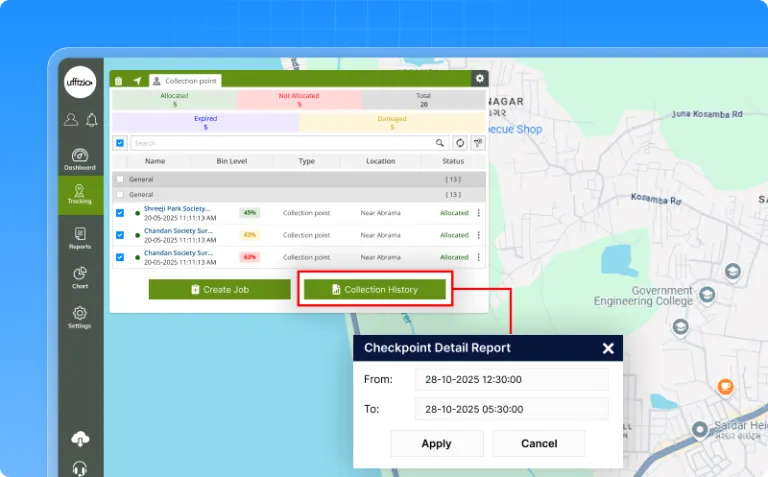The height and width of the screenshot is (477, 768).
Task: Open the user profile icon
Action: point(70,120)
